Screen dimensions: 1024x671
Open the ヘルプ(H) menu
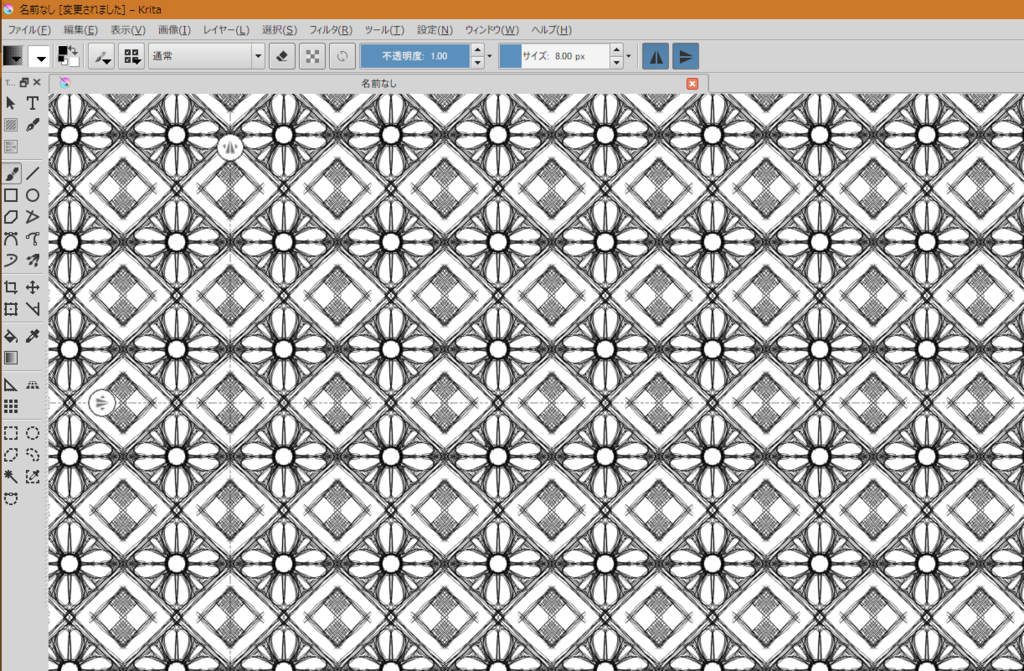551,30
